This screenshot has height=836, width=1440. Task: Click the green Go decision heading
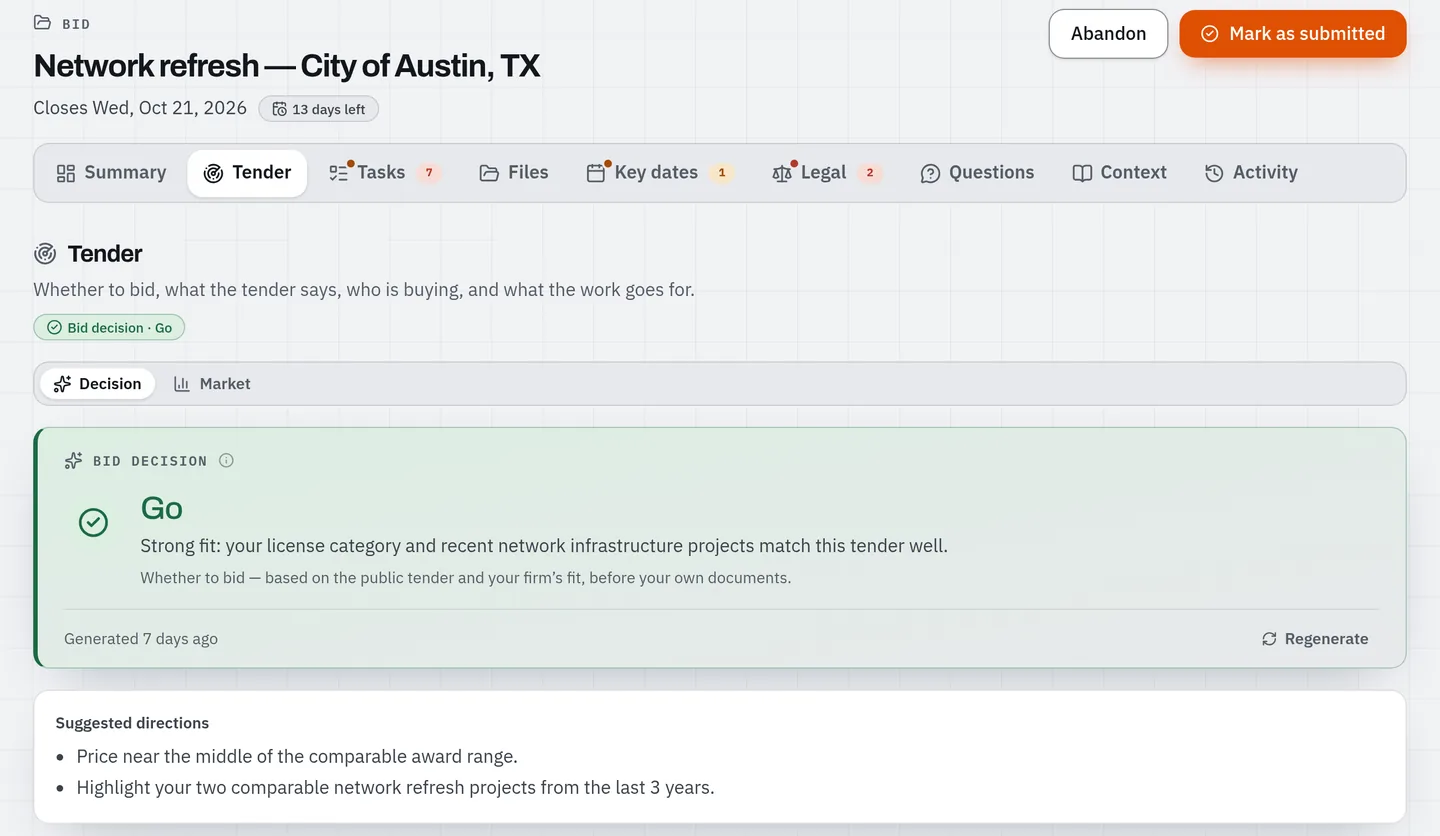(x=162, y=508)
